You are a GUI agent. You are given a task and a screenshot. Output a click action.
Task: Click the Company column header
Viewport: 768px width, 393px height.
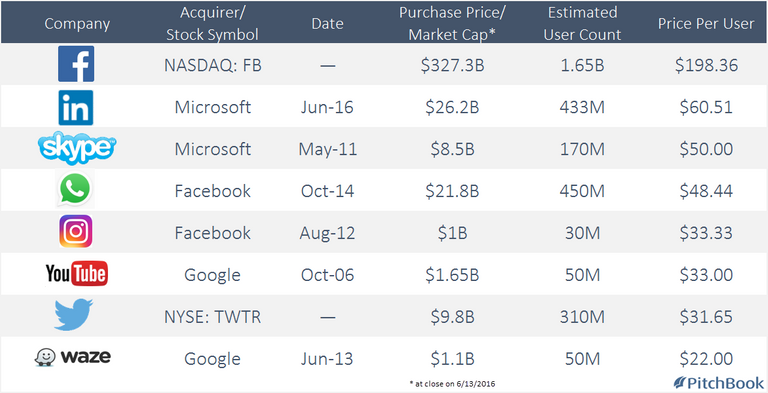pos(77,24)
